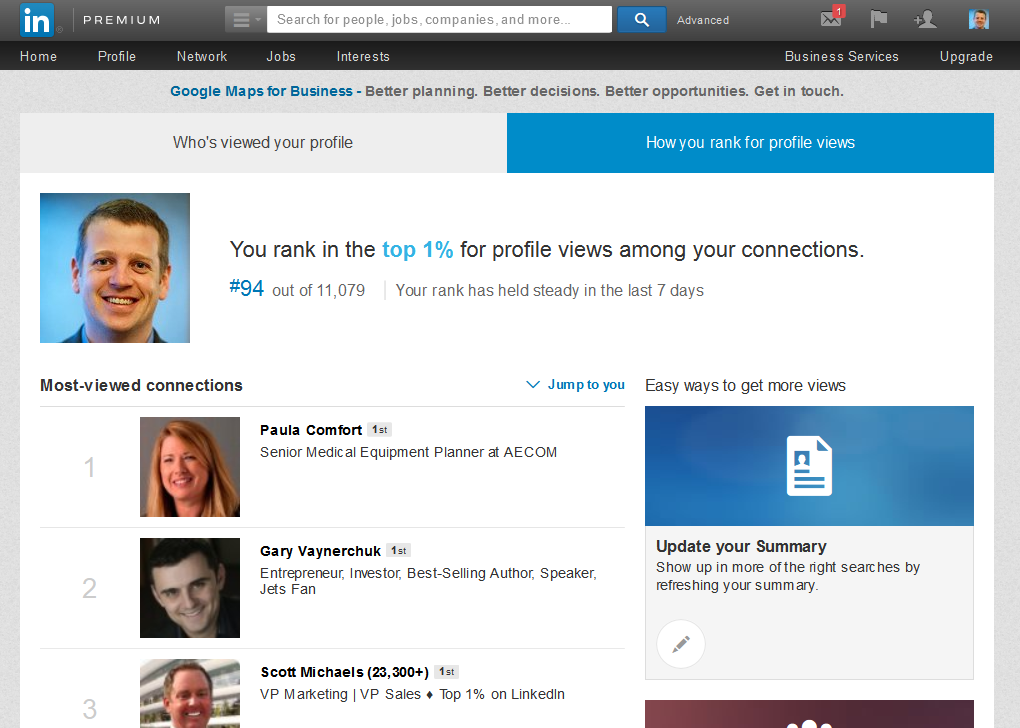Open the Interests menu
Screen dimensions: 1020x728
[363, 56]
